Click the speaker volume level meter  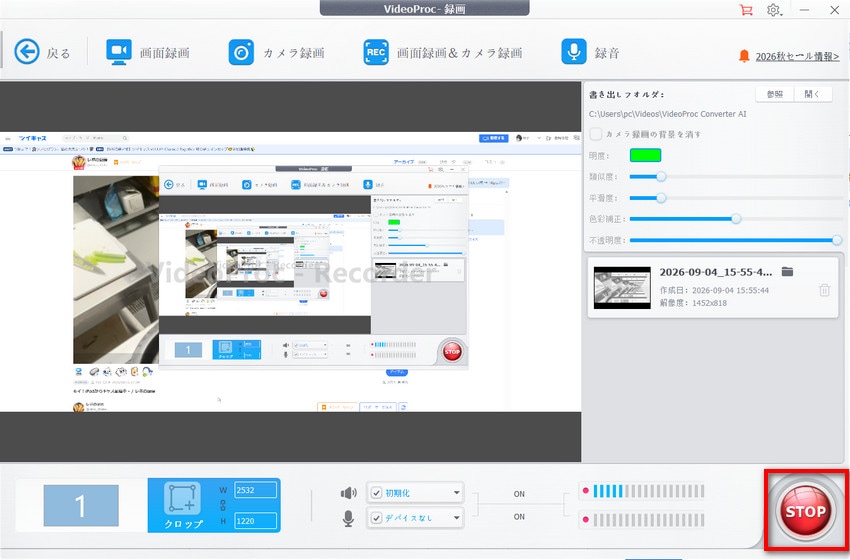coord(648,491)
